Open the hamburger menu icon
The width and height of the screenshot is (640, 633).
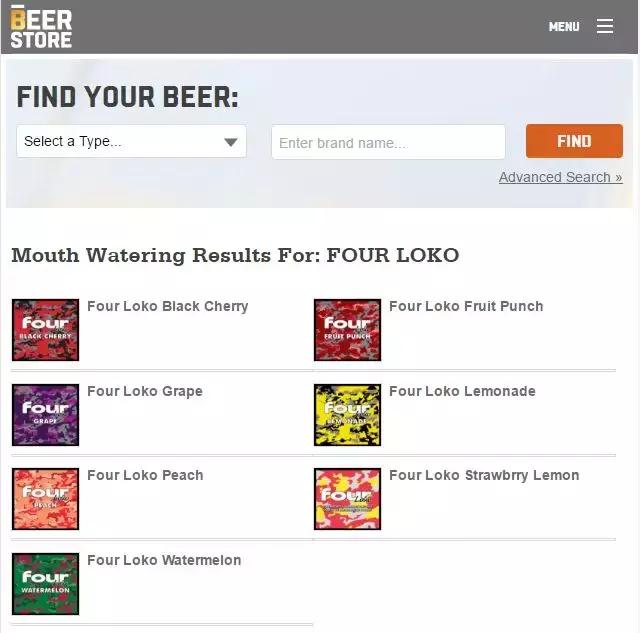coord(605,27)
